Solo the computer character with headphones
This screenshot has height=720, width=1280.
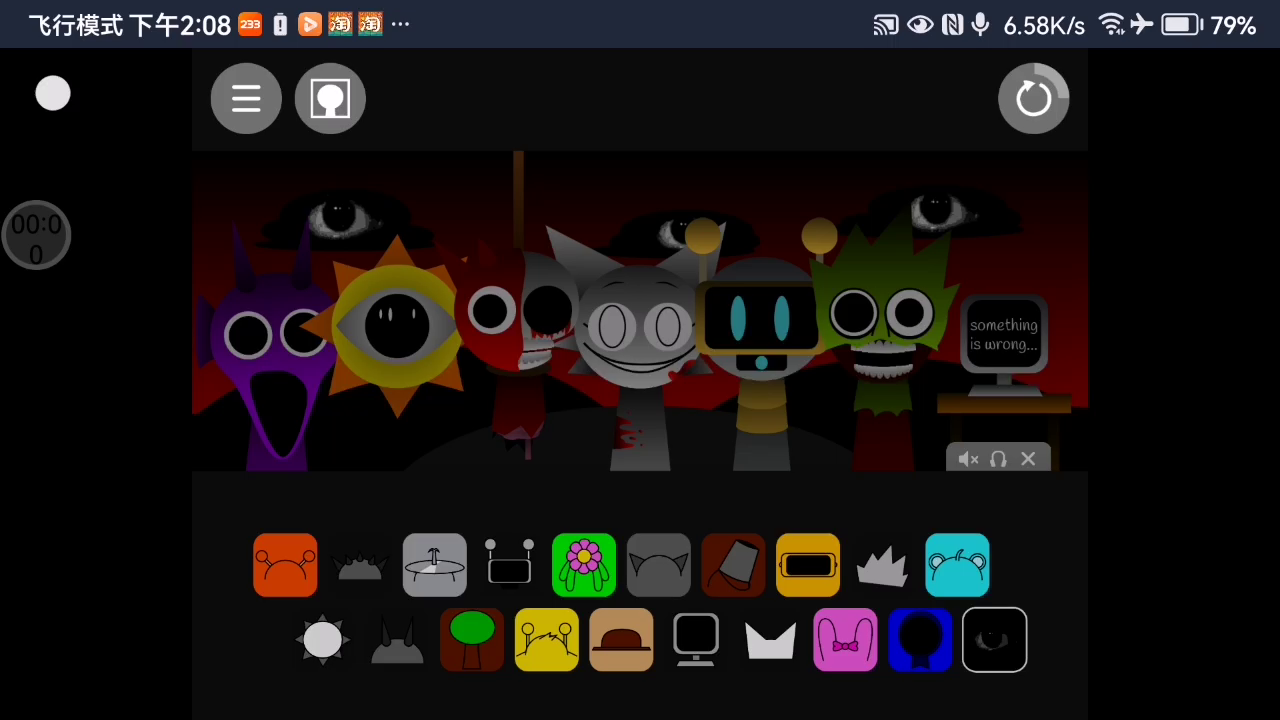[x=998, y=459]
